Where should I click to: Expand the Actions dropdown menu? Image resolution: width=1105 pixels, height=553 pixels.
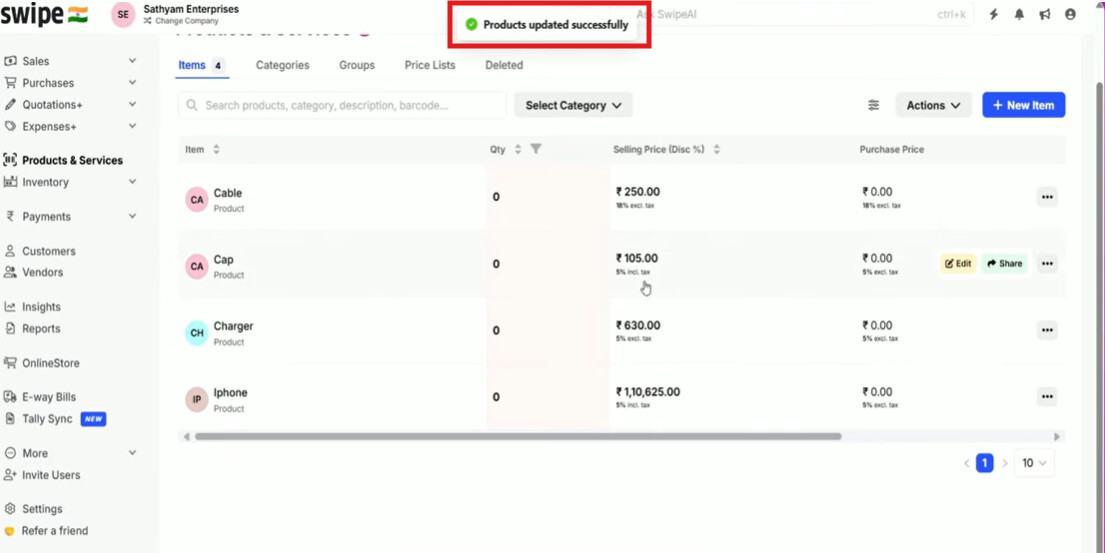pos(932,105)
